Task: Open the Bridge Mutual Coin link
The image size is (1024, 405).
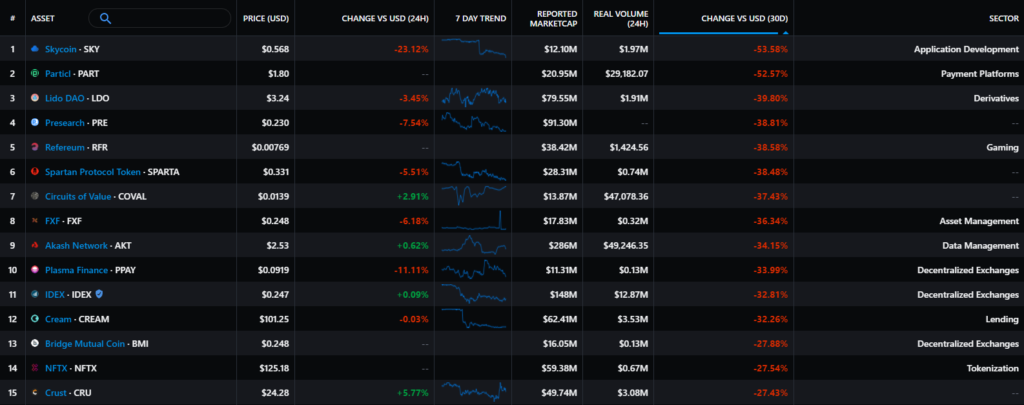Action: [86, 343]
